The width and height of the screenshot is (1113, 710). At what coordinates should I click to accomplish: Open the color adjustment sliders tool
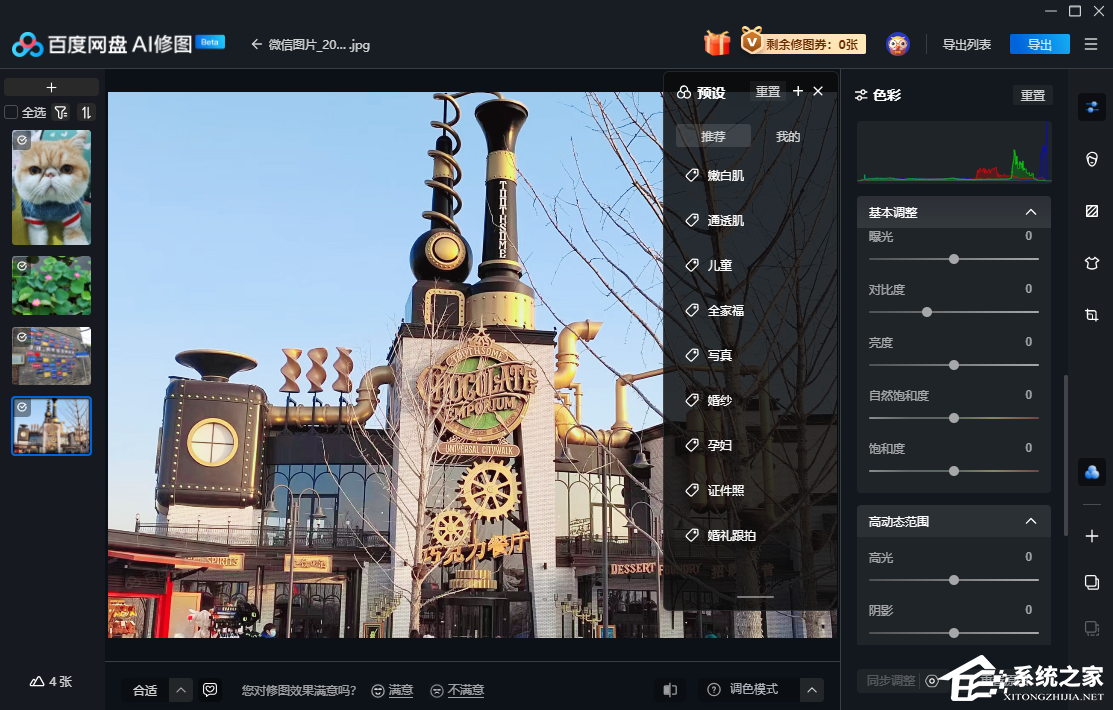(x=1092, y=107)
